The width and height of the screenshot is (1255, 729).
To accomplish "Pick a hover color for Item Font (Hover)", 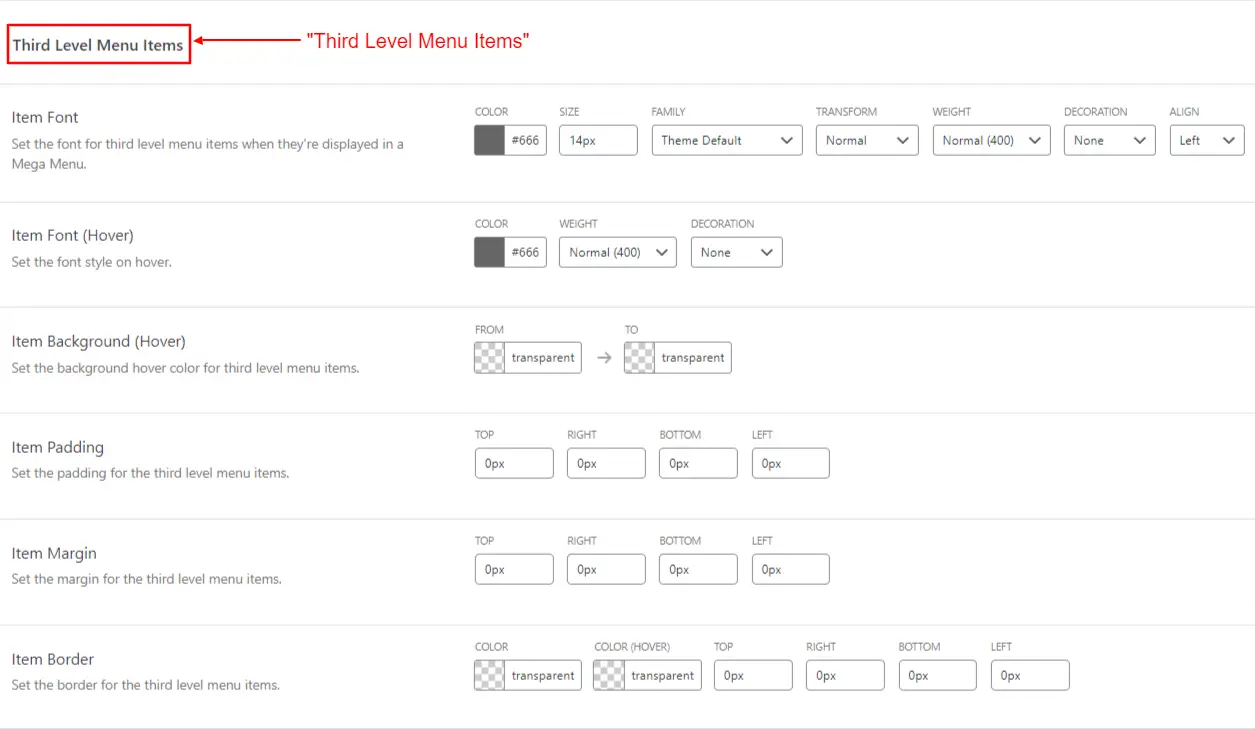I will (x=487, y=252).
